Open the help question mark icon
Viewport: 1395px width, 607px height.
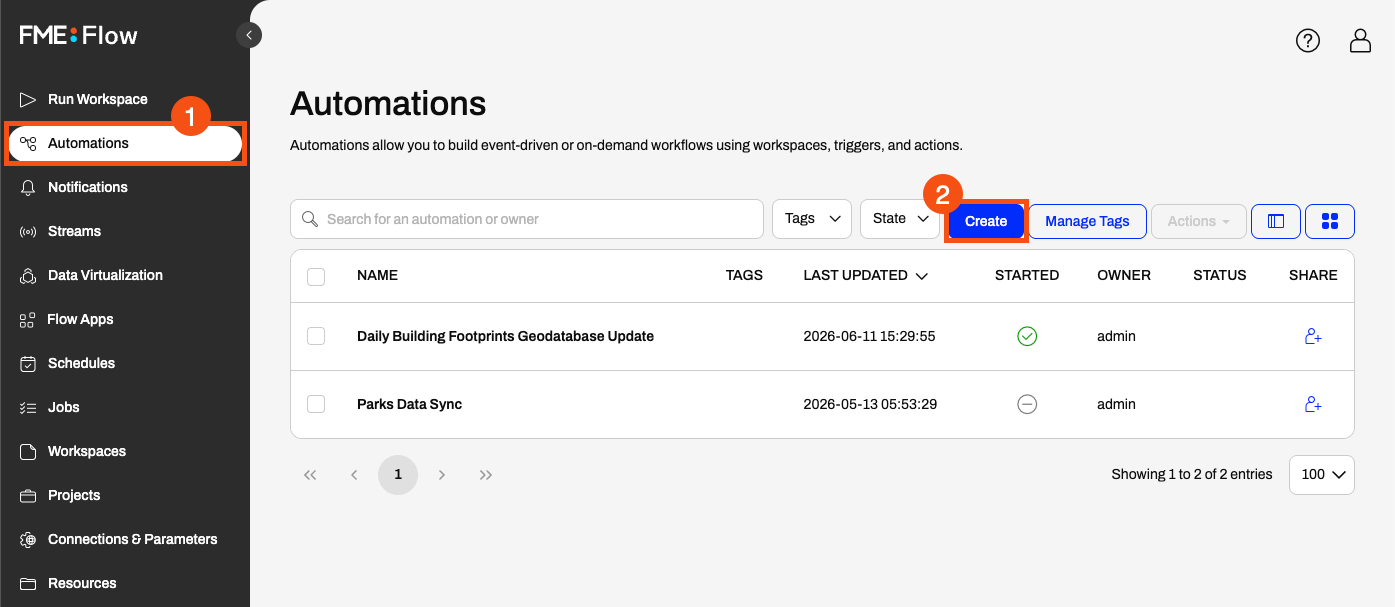coord(1308,40)
